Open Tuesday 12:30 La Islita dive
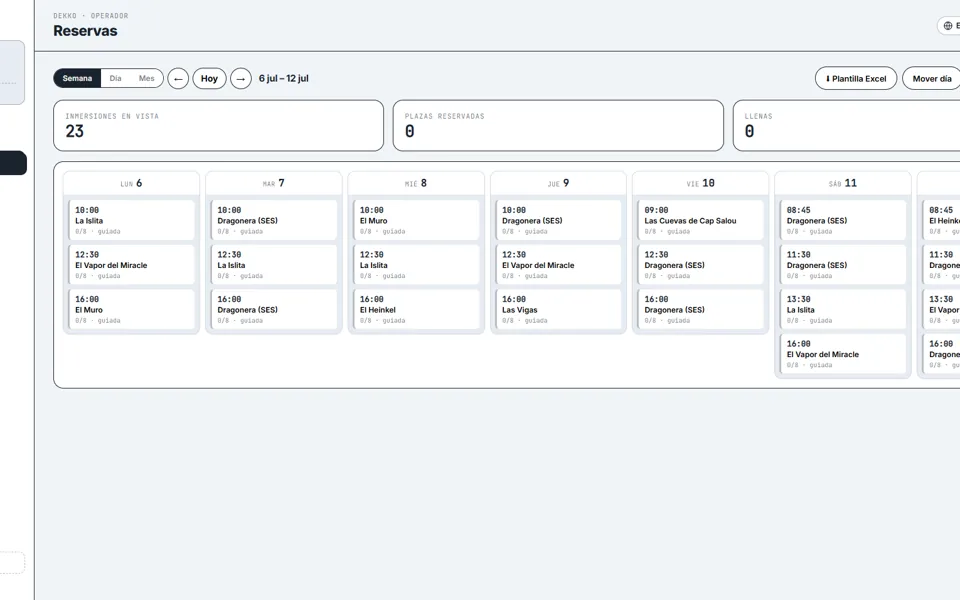Viewport: 960px width, 600px height. tap(274, 264)
